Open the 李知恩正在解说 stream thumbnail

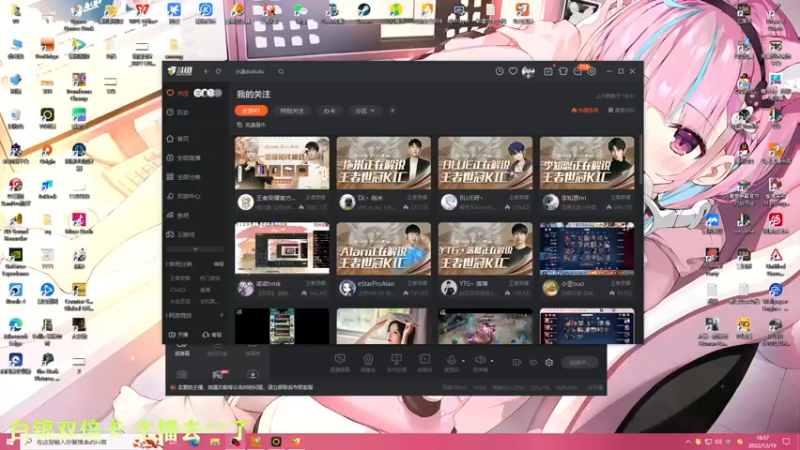587,163
